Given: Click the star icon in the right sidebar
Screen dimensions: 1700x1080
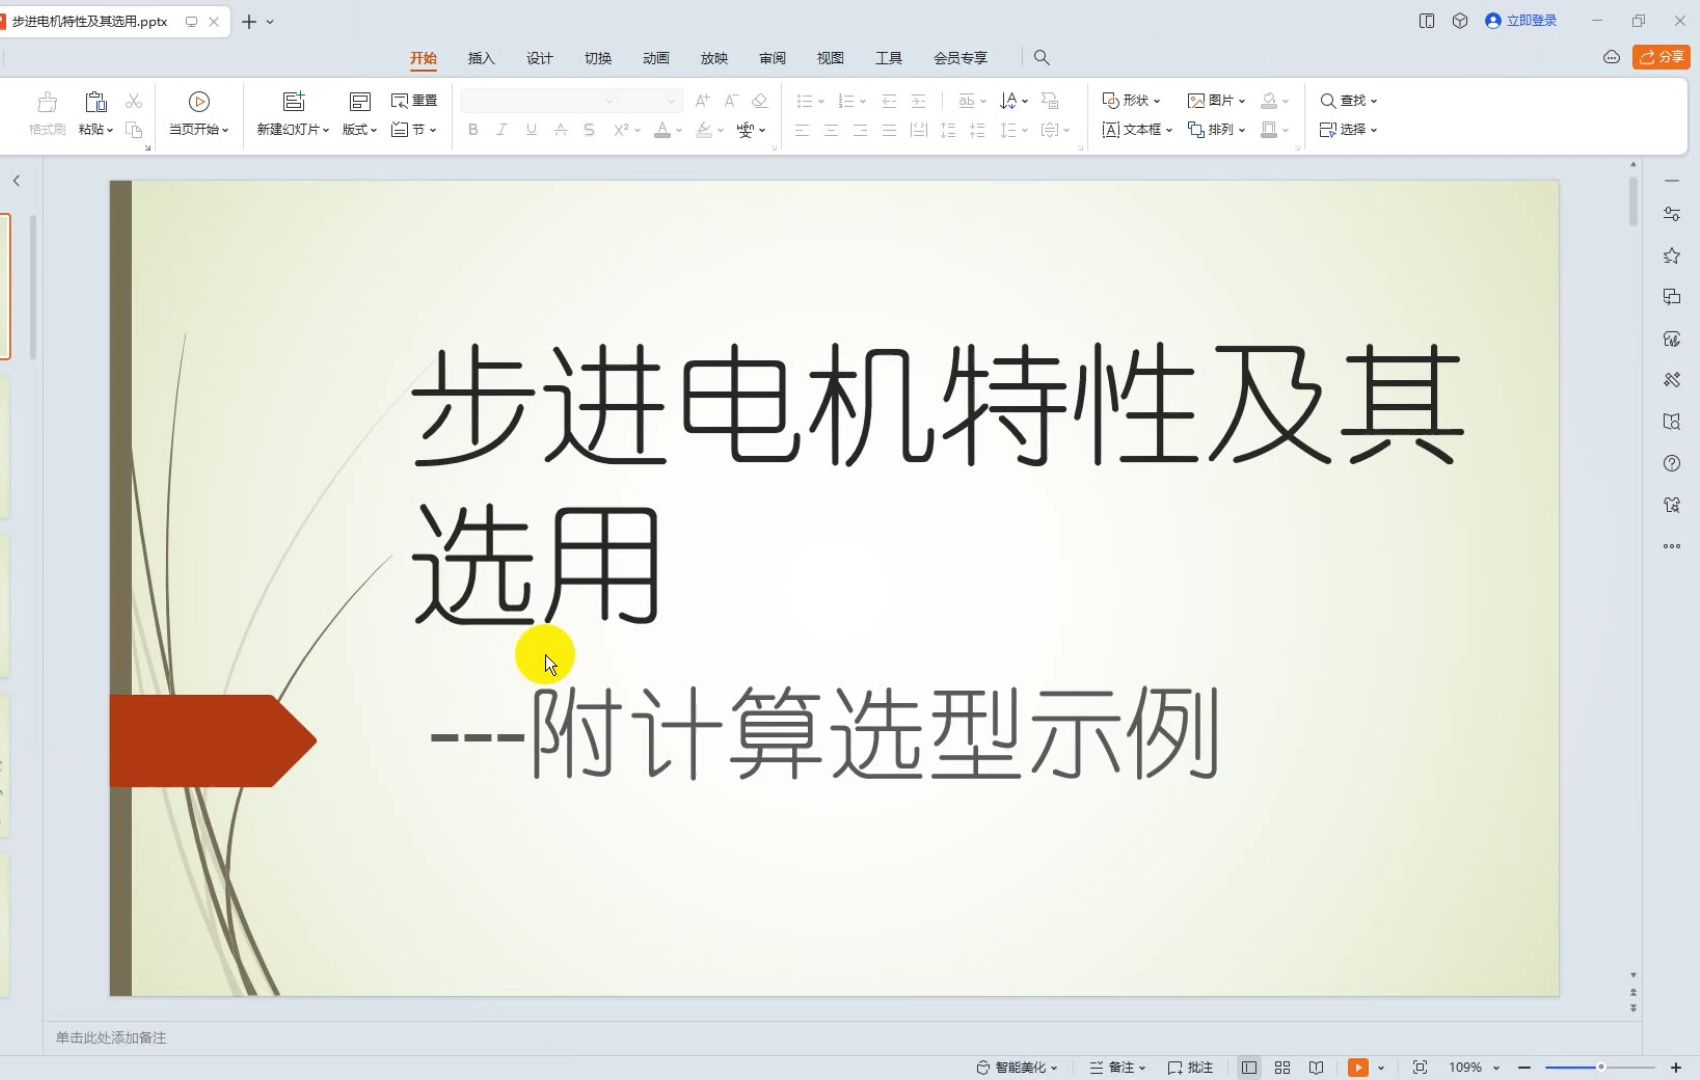Looking at the screenshot, I should point(1671,256).
